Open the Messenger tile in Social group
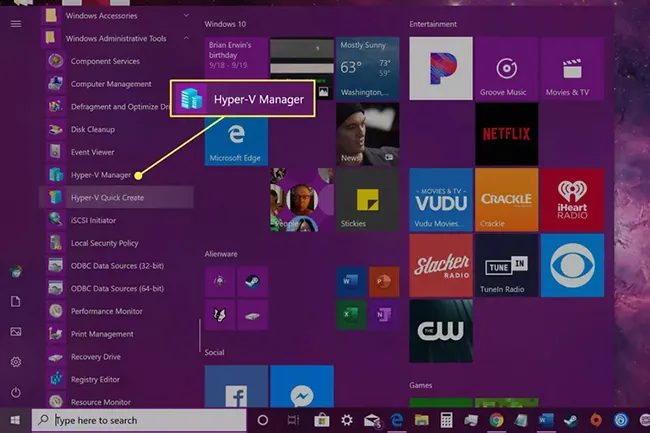The image size is (650, 433). click(302, 386)
